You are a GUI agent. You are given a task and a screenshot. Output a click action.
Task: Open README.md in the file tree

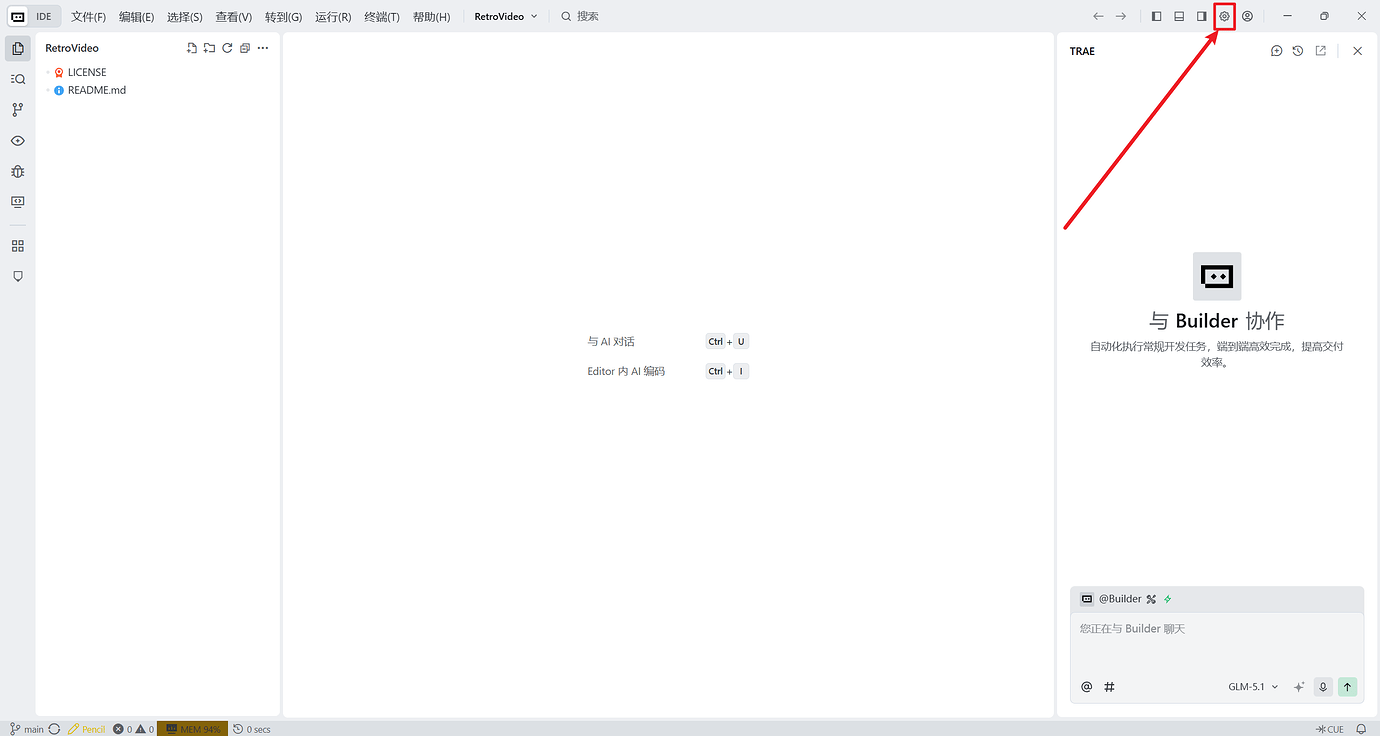(97, 90)
